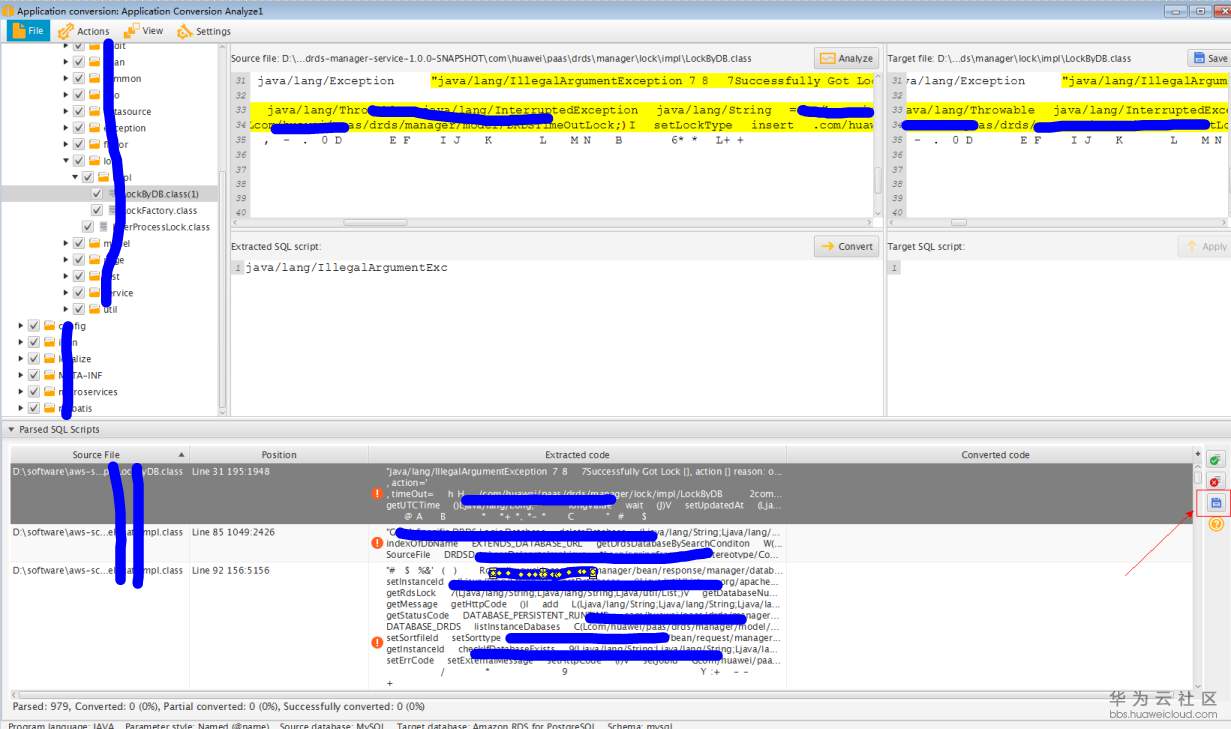Toggle checkbox for LockByDB.class(1)
Screen dimensions: 1231x729
(x=97, y=193)
